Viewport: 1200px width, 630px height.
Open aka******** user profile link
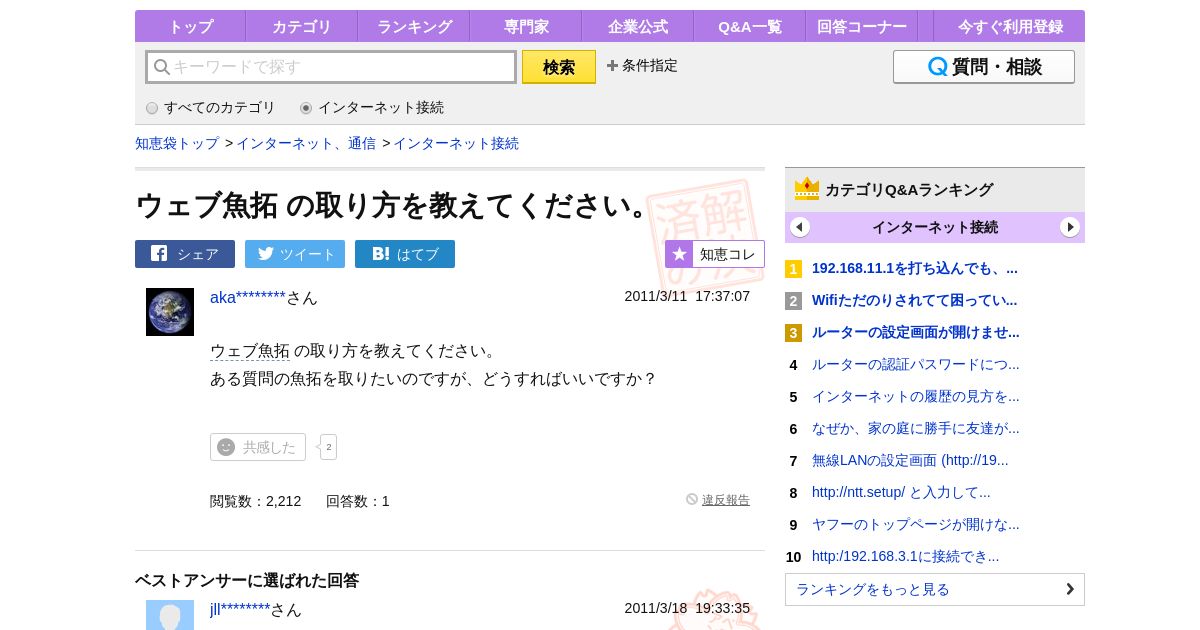point(248,297)
